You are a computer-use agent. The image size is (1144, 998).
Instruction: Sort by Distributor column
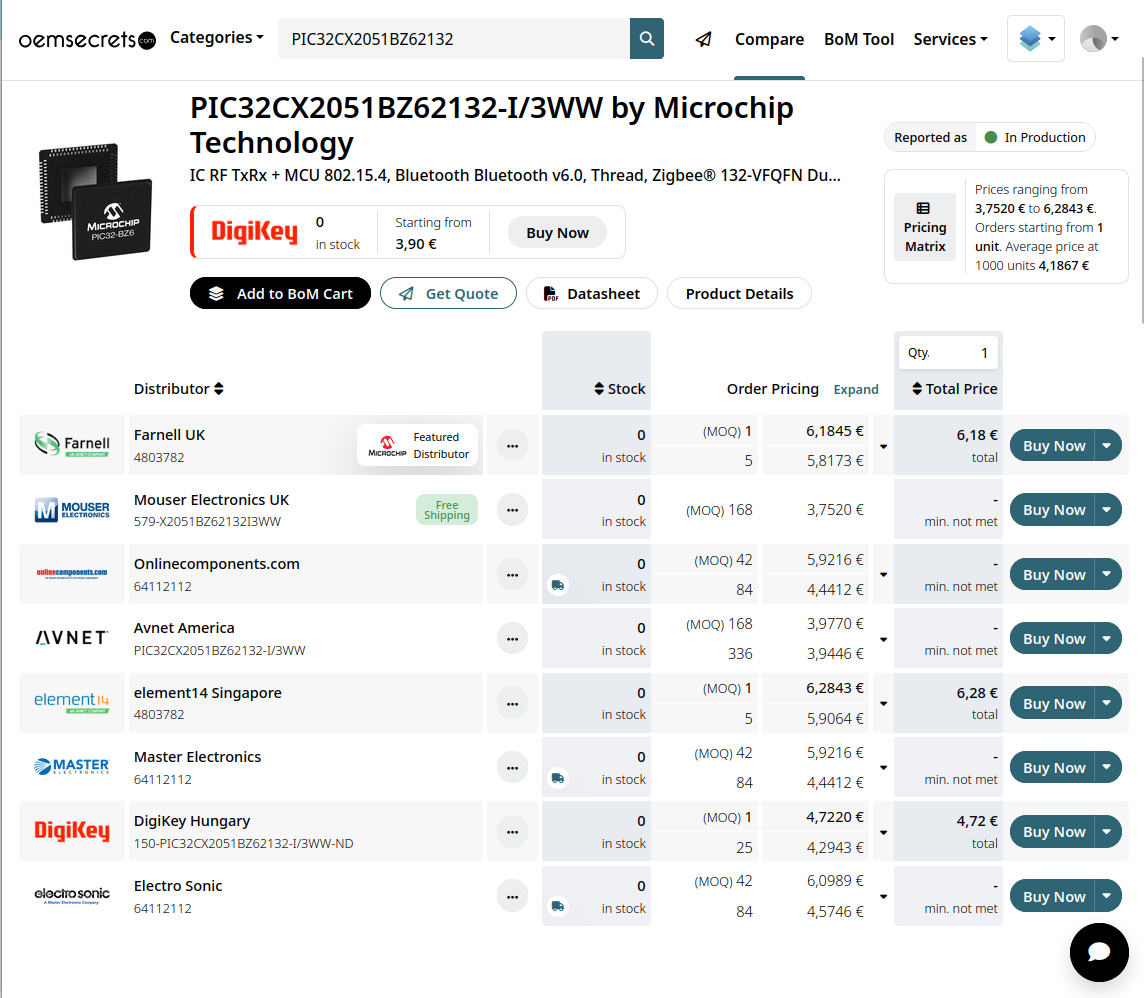click(179, 389)
